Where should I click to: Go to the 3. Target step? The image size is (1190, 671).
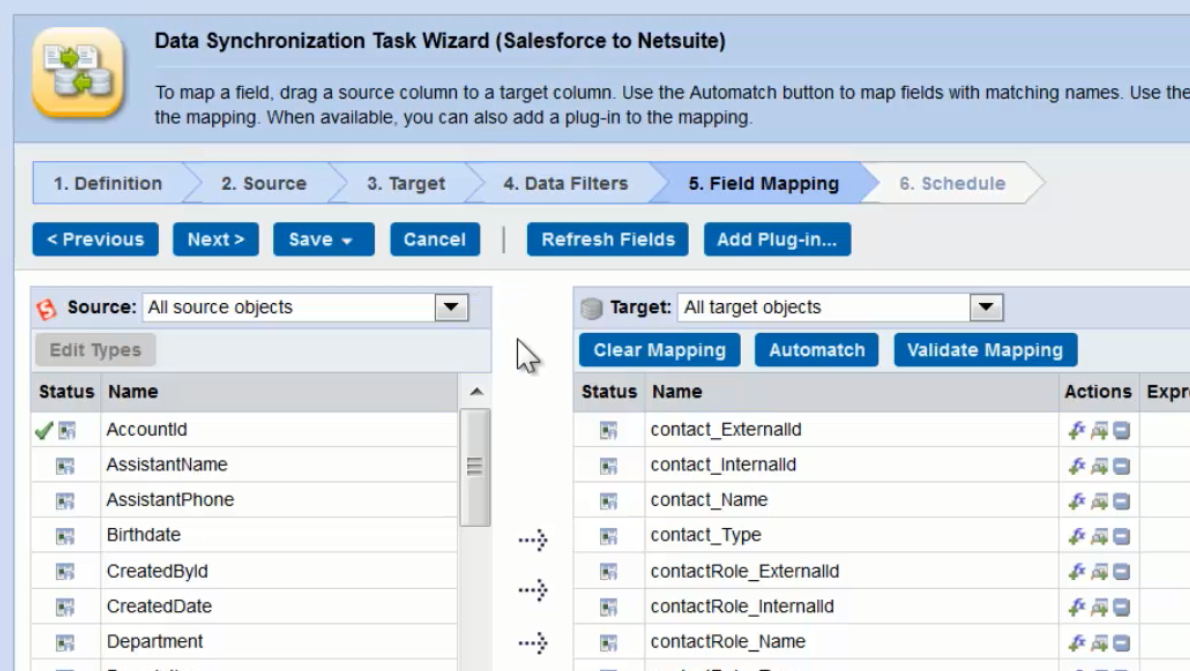pyautogui.click(x=406, y=183)
